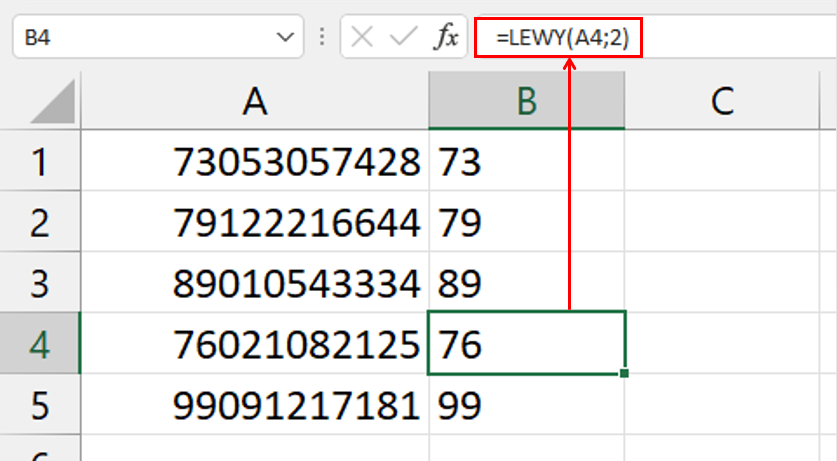
Task: Click empty cell C3
Action: [722, 283]
